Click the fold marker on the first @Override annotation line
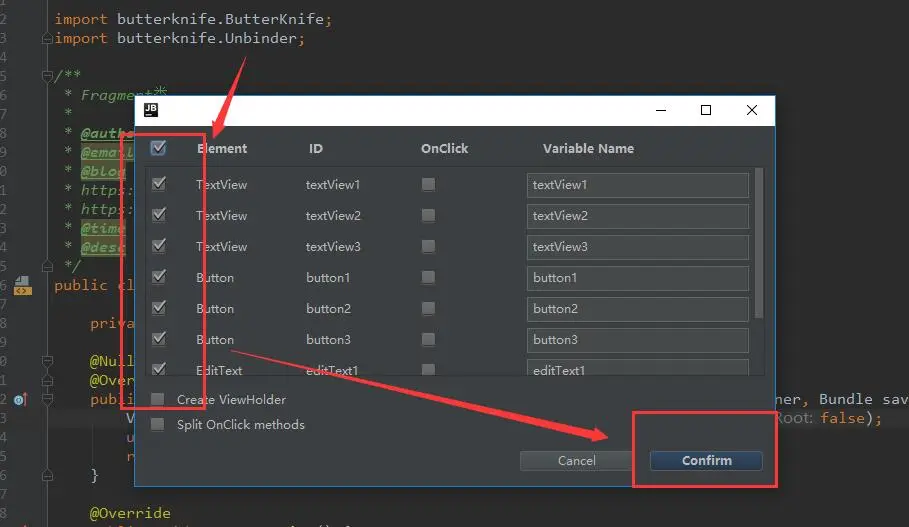 click(48, 380)
